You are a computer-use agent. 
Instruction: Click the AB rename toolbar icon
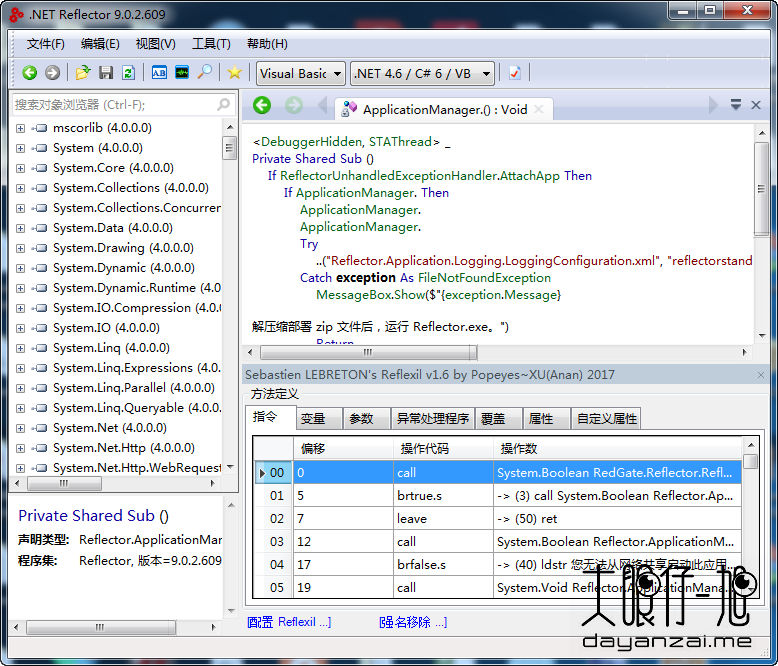(x=159, y=73)
